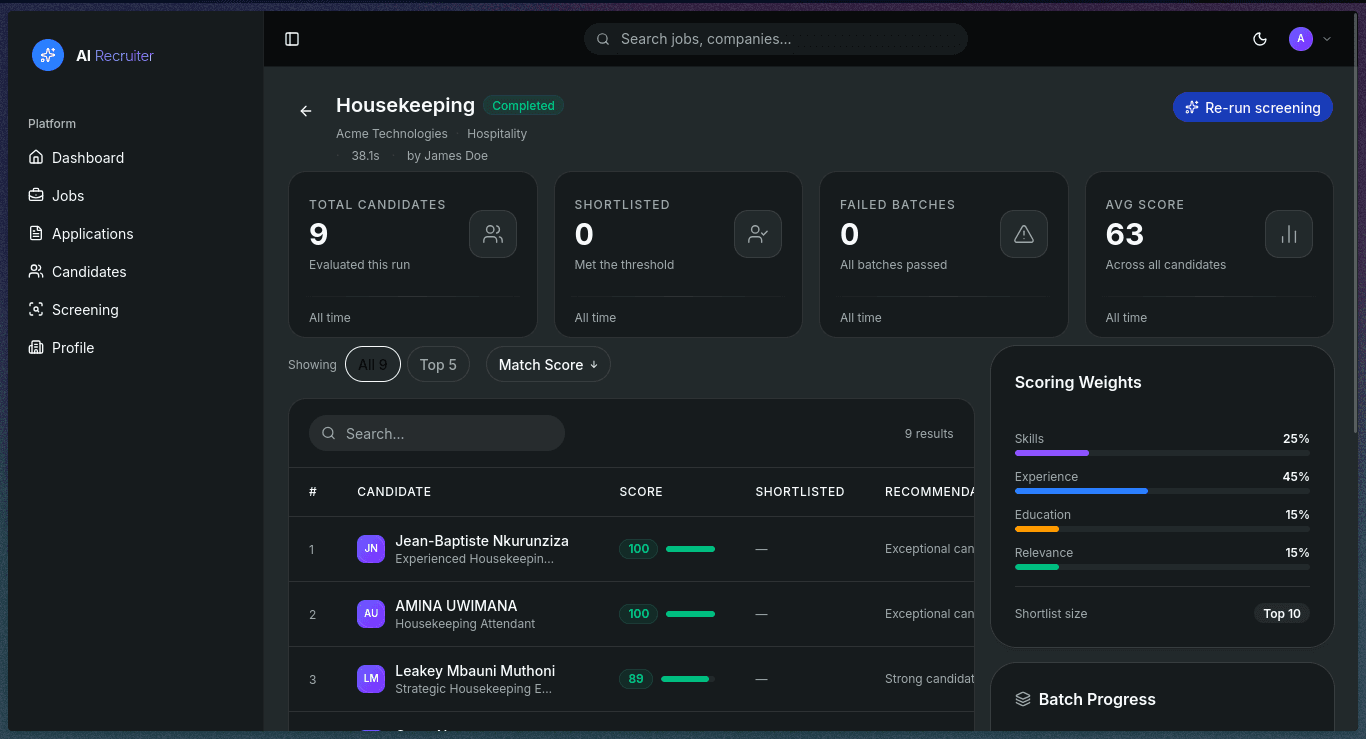Open Jean-Baptiste Nkurunziza's row
Image resolution: width=1366 pixels, height=739 pixels.
[632, 549]
